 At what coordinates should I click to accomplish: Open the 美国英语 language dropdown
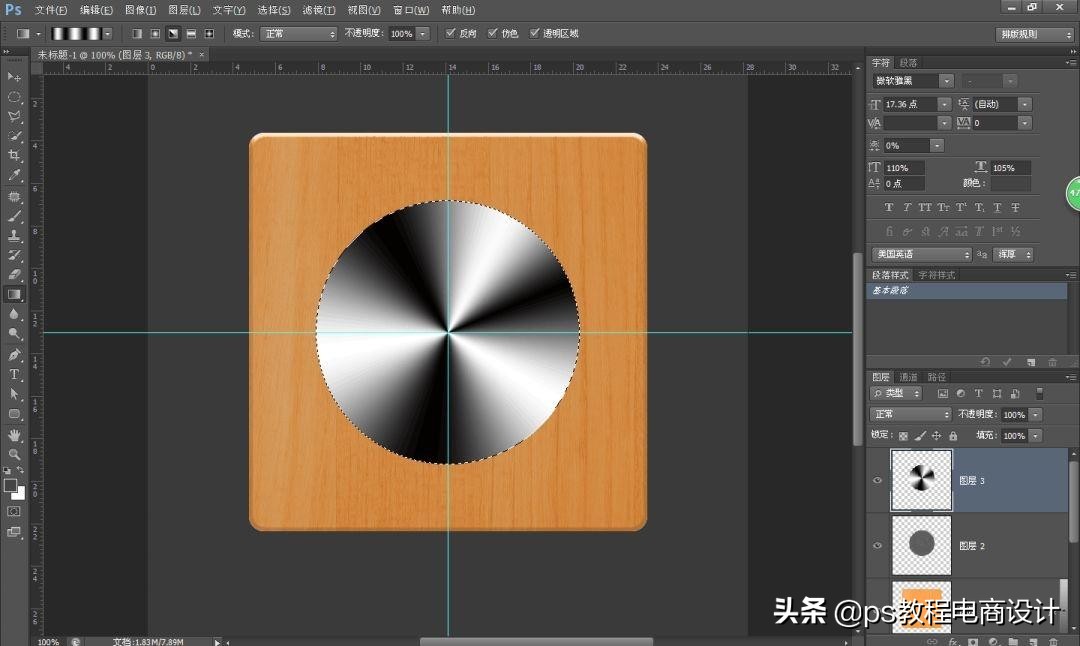[920, 253]
